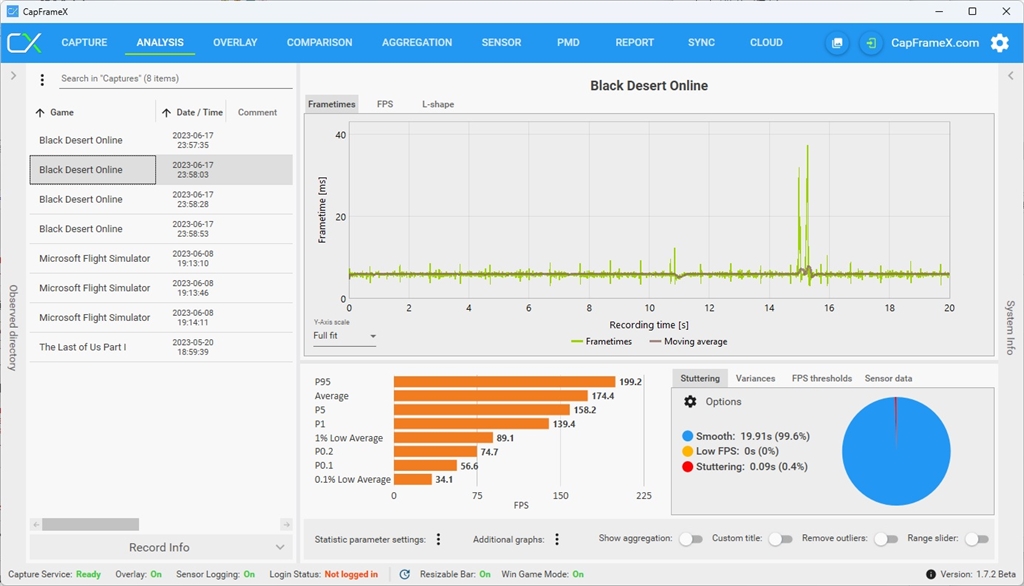Viewport: 1024px width, 586px height.
Task: Click the captures list scroll right arrow
Action: pos(286,524)
